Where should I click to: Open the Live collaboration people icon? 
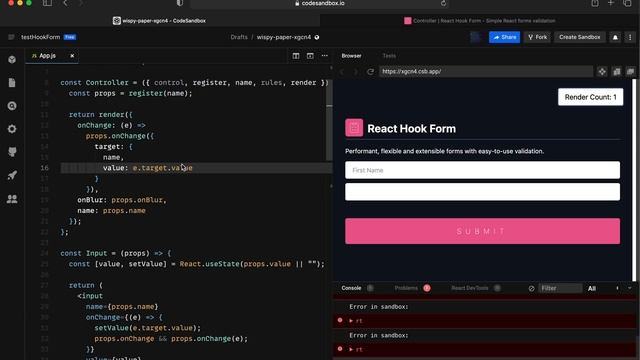12,199
